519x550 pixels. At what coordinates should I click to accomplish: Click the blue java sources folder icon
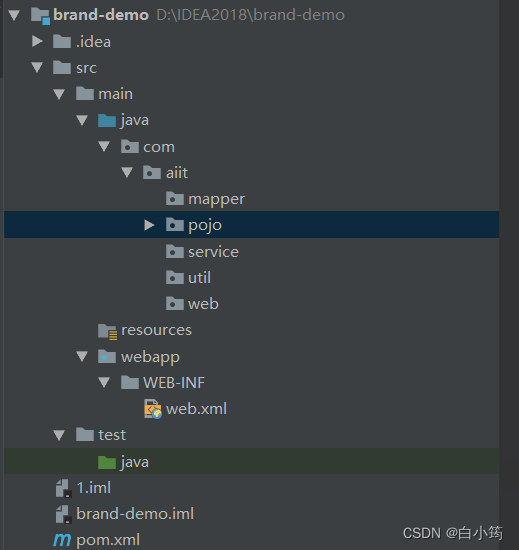pos(107,120)
